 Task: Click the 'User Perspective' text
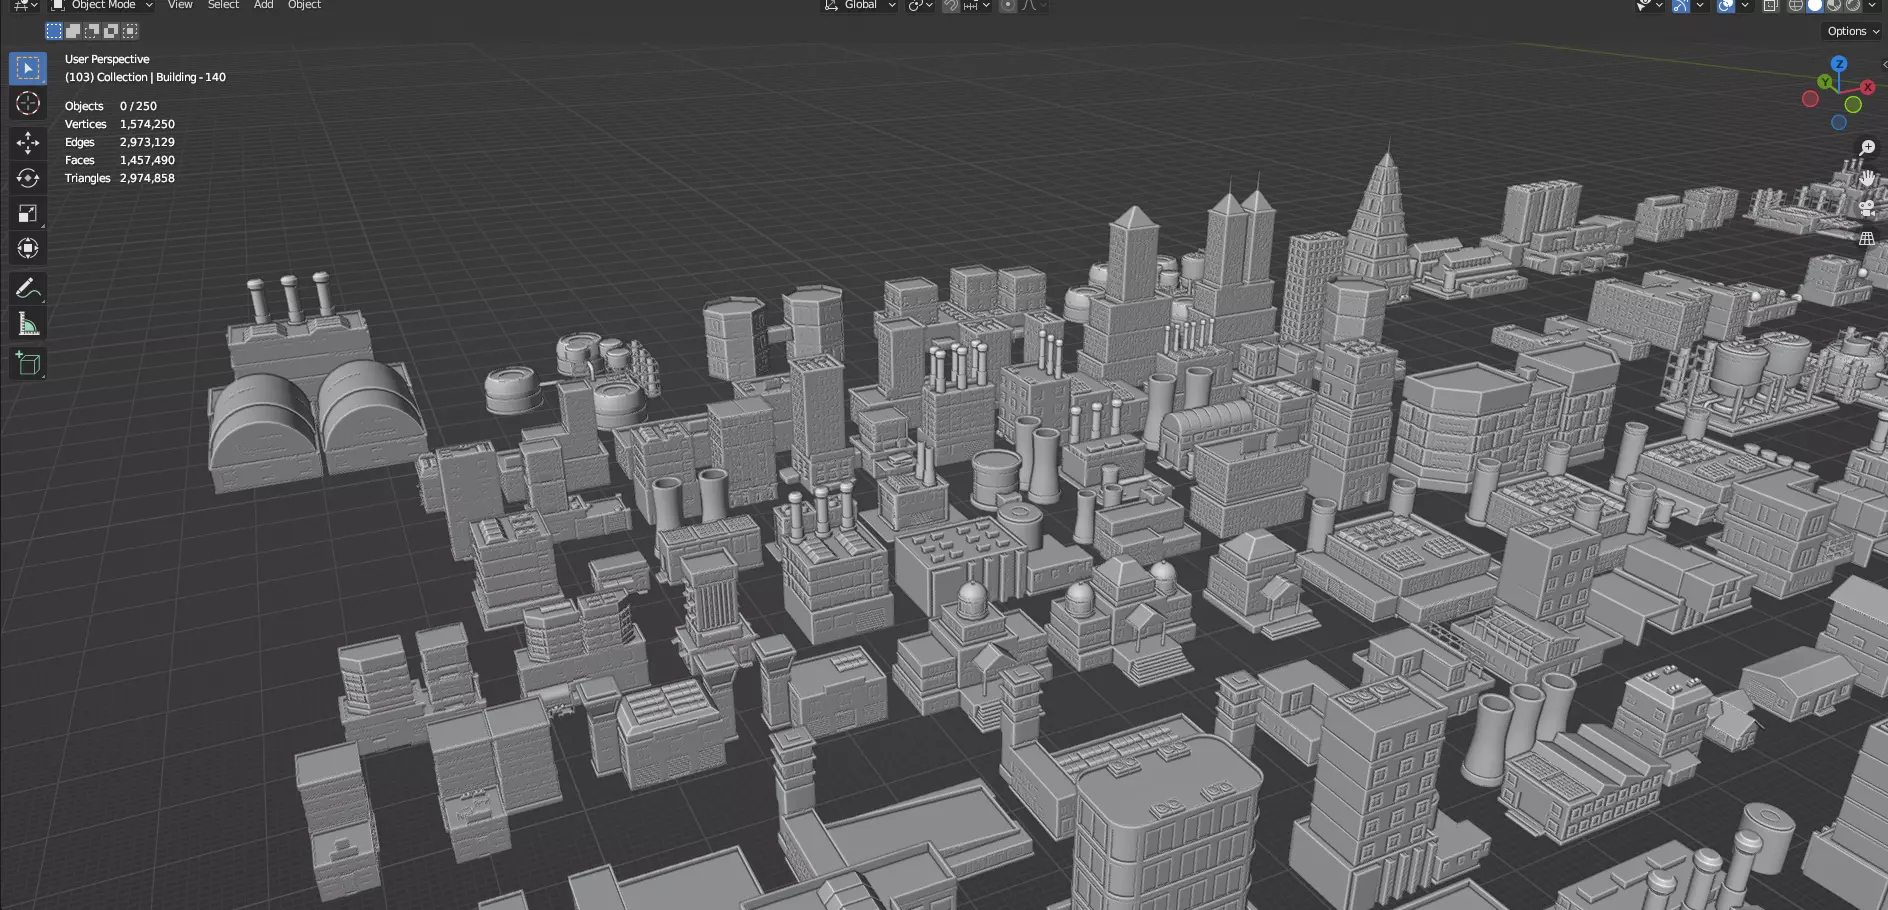107,59
